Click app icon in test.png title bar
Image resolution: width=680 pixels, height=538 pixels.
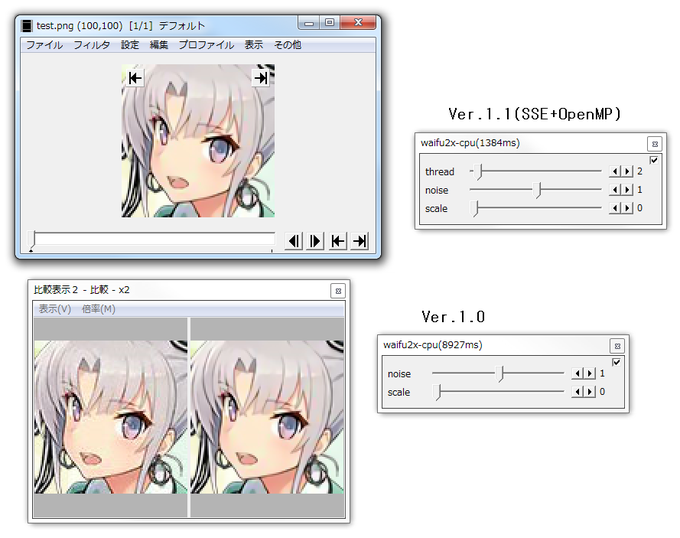coord(27,26)
